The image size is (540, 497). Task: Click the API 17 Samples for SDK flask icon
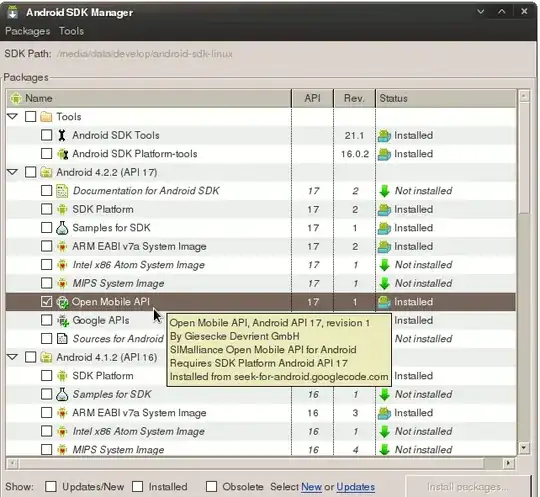(x=62, y=228)
